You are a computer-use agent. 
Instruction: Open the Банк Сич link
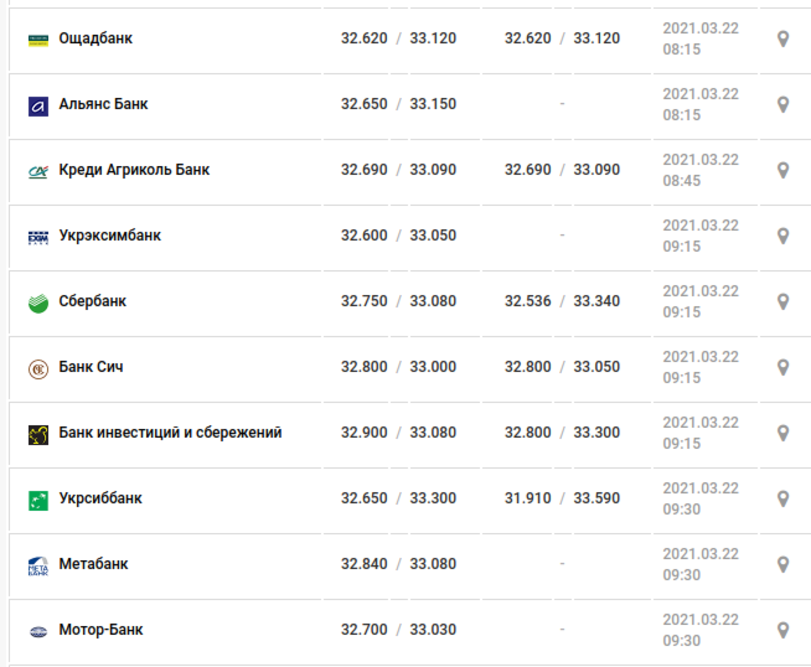pos(91,367)
